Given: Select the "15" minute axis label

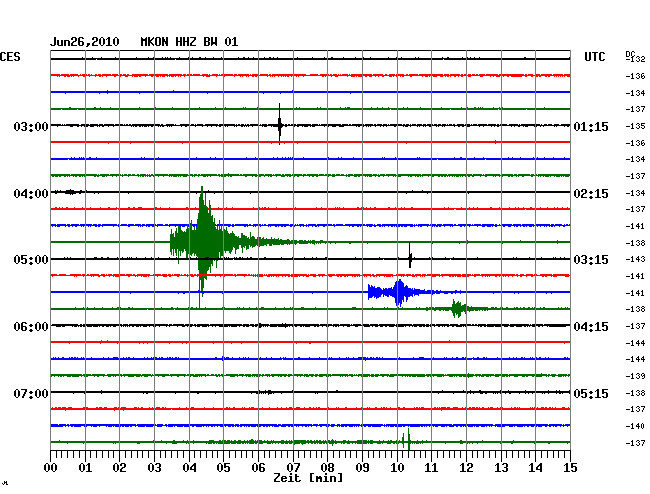Looking at the screenshot, I should coord(570,467).
